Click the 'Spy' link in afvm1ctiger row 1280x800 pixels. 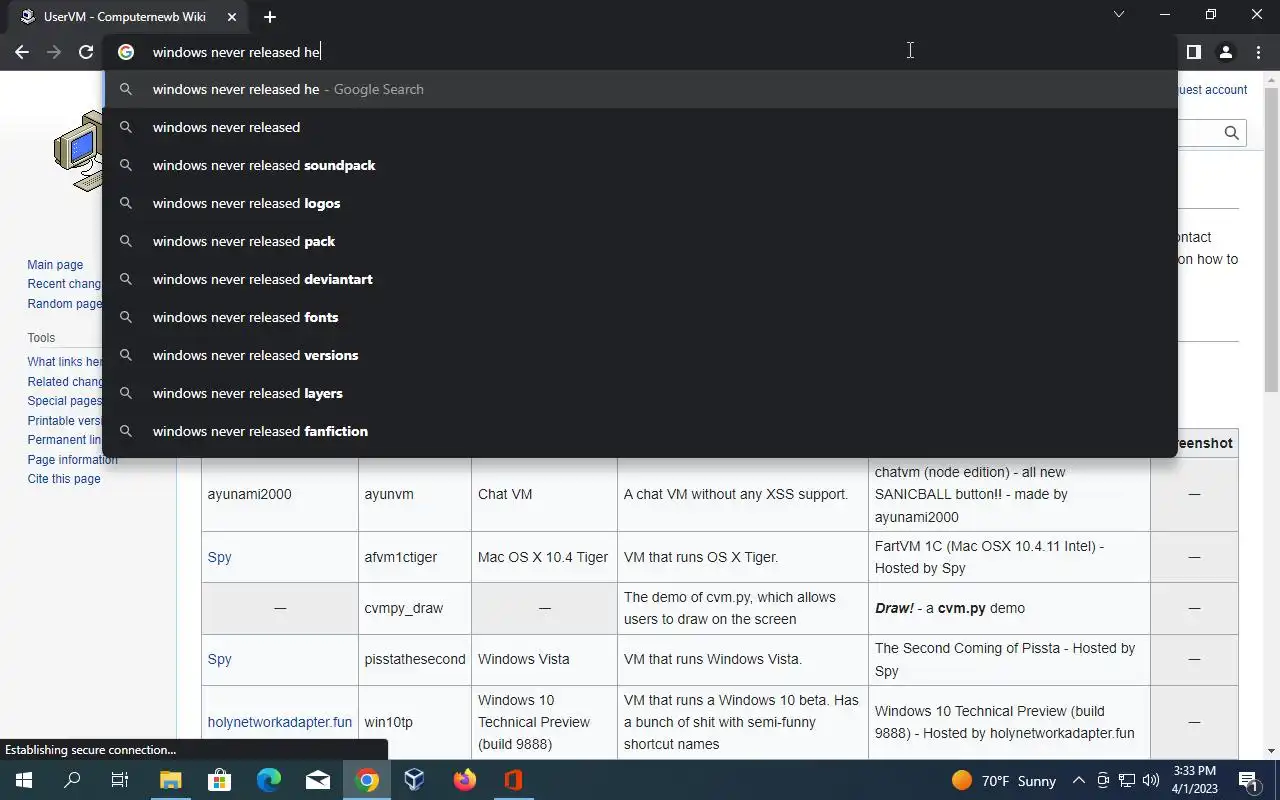(x=219, y=557)
